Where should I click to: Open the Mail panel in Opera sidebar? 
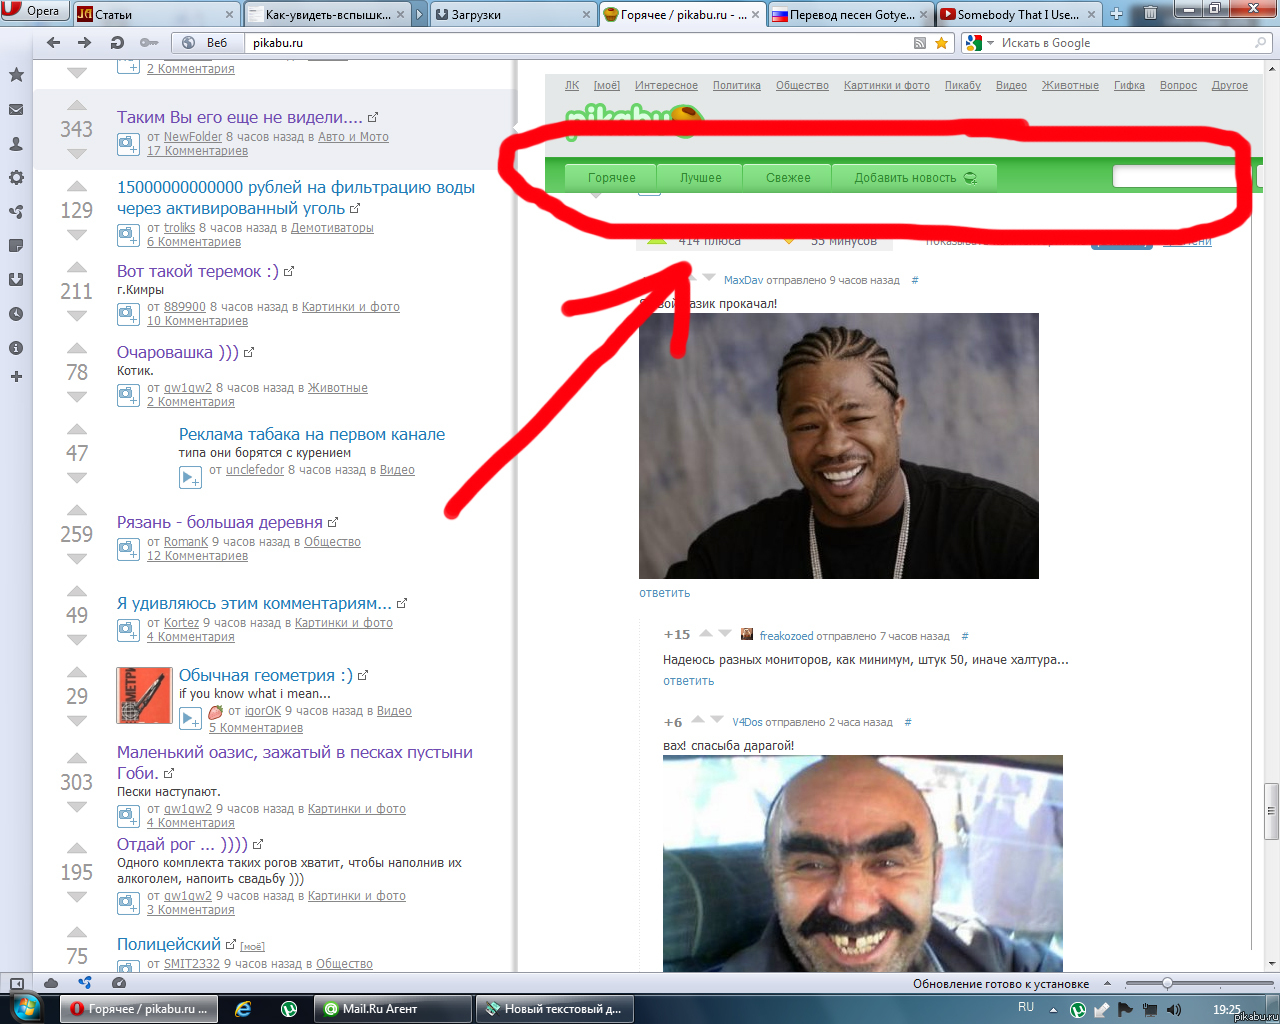[16, 109]
